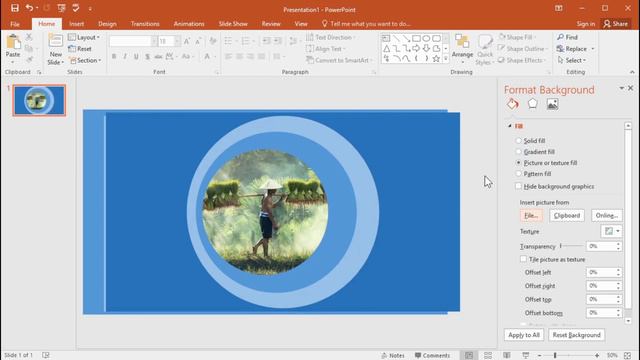Viewport: 640px width, 360px height.
Task: Click the Reset slide icon
Action: [72, 49]
